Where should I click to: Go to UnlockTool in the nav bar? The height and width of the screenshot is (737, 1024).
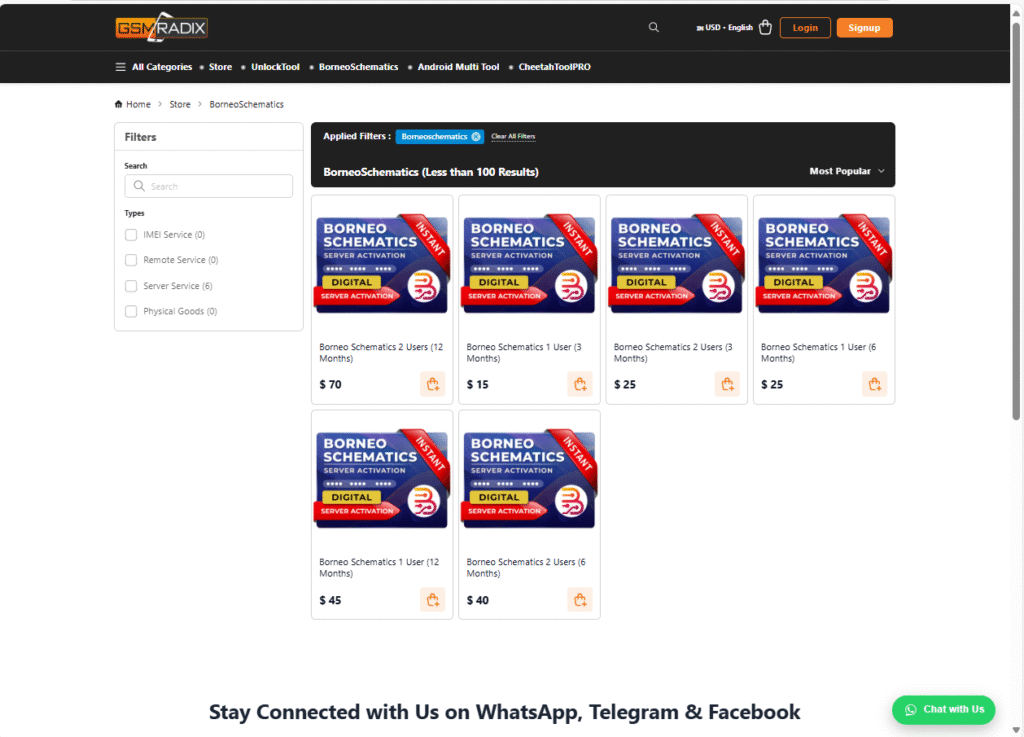275,67
